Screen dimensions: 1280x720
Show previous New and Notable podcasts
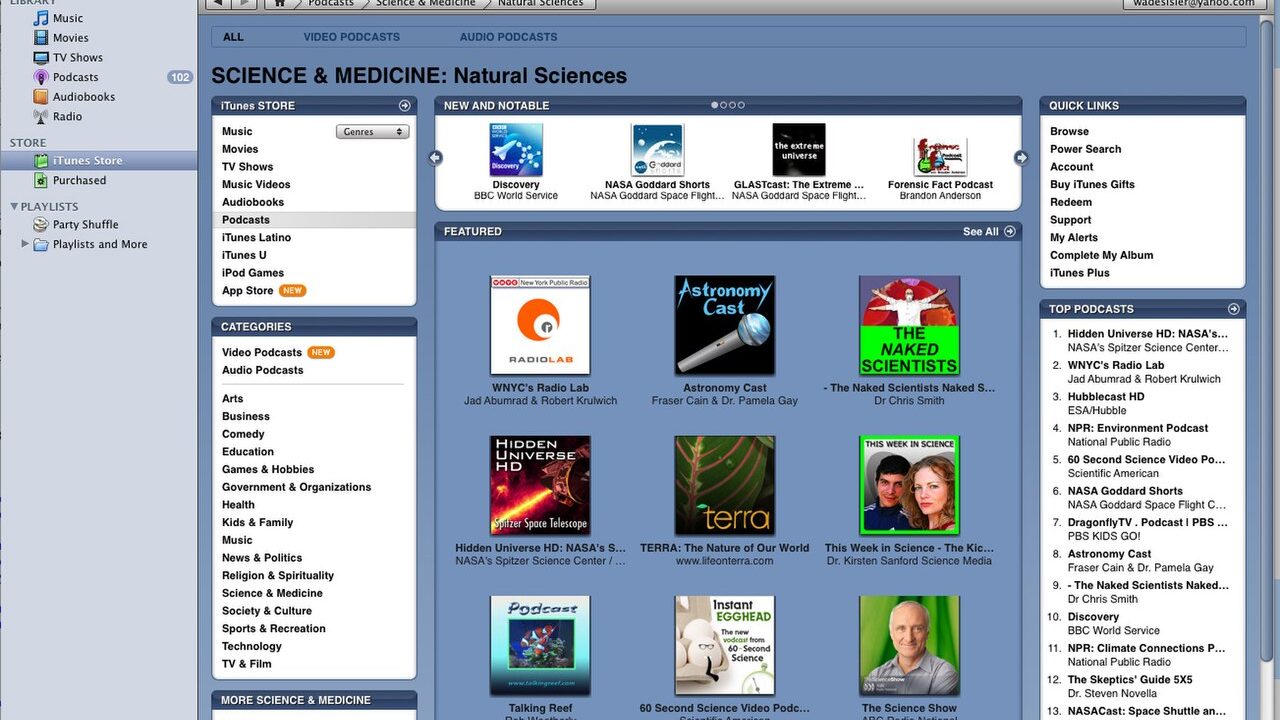point(435,157)
